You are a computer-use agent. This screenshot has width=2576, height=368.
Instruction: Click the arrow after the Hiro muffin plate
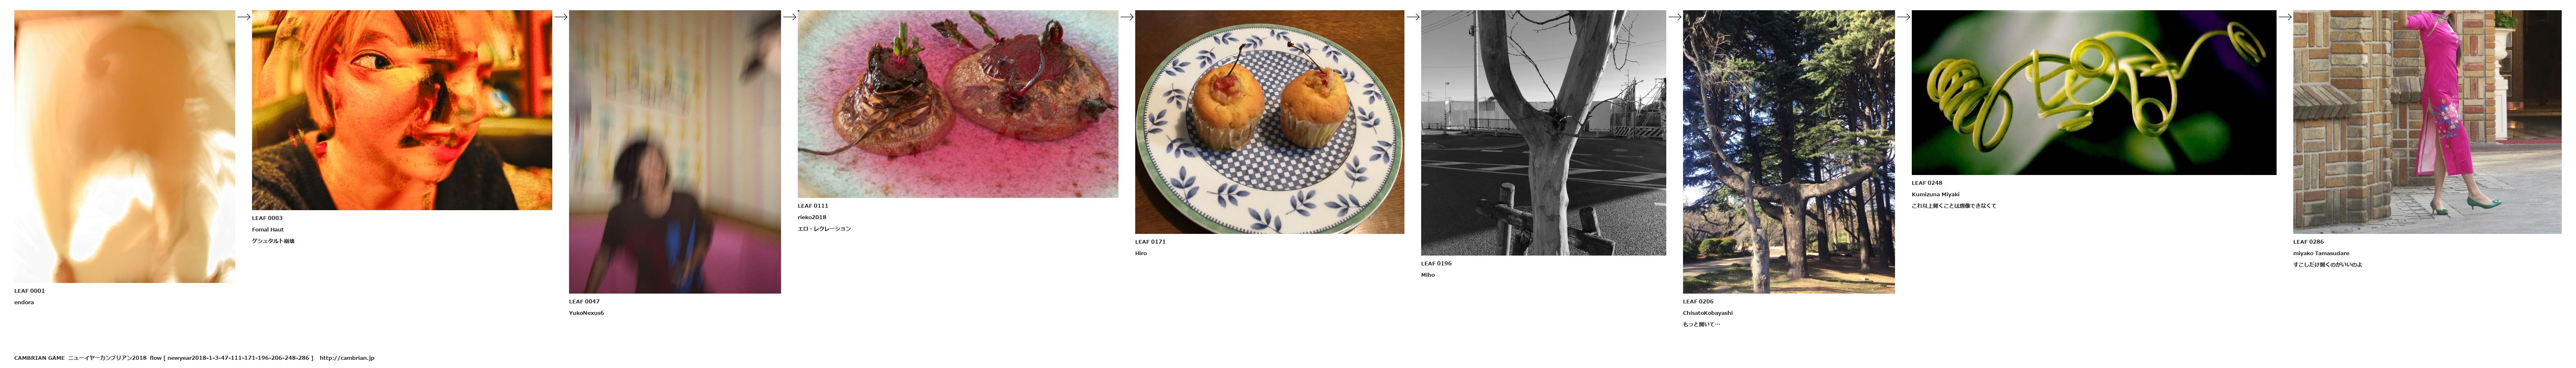point(1412,17)
